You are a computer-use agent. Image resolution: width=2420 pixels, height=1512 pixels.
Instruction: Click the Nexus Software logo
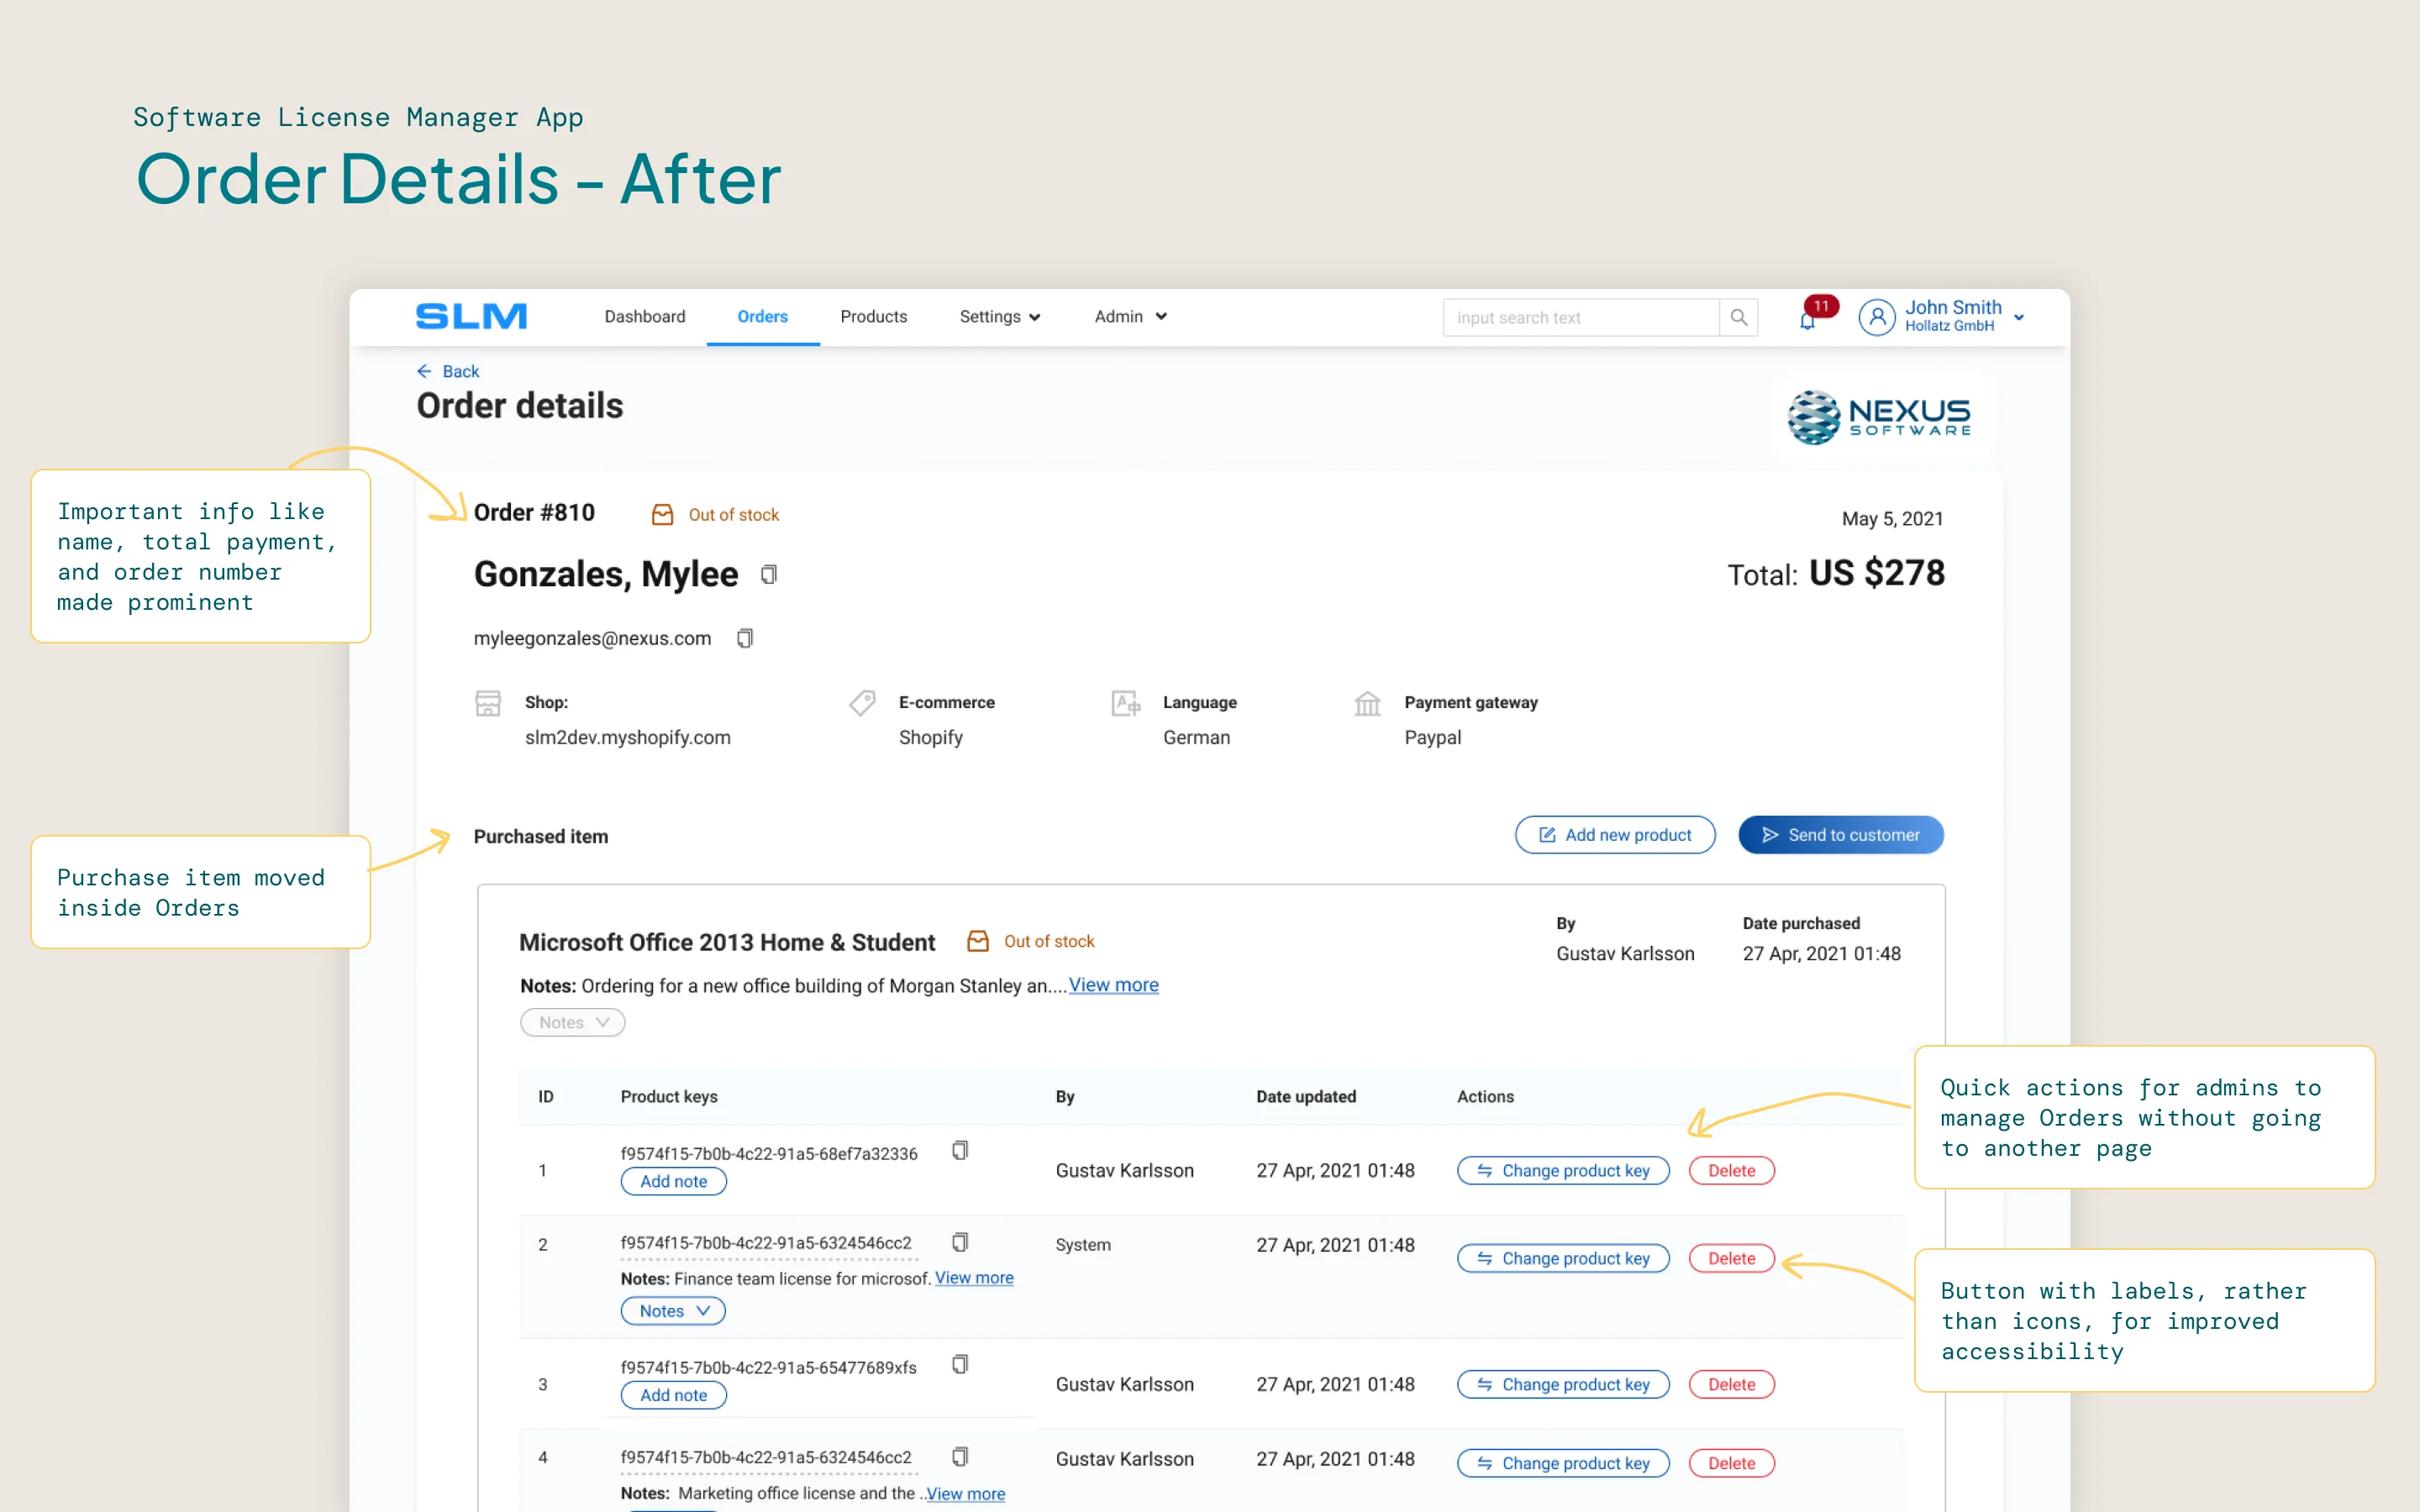coord(1879,417)
